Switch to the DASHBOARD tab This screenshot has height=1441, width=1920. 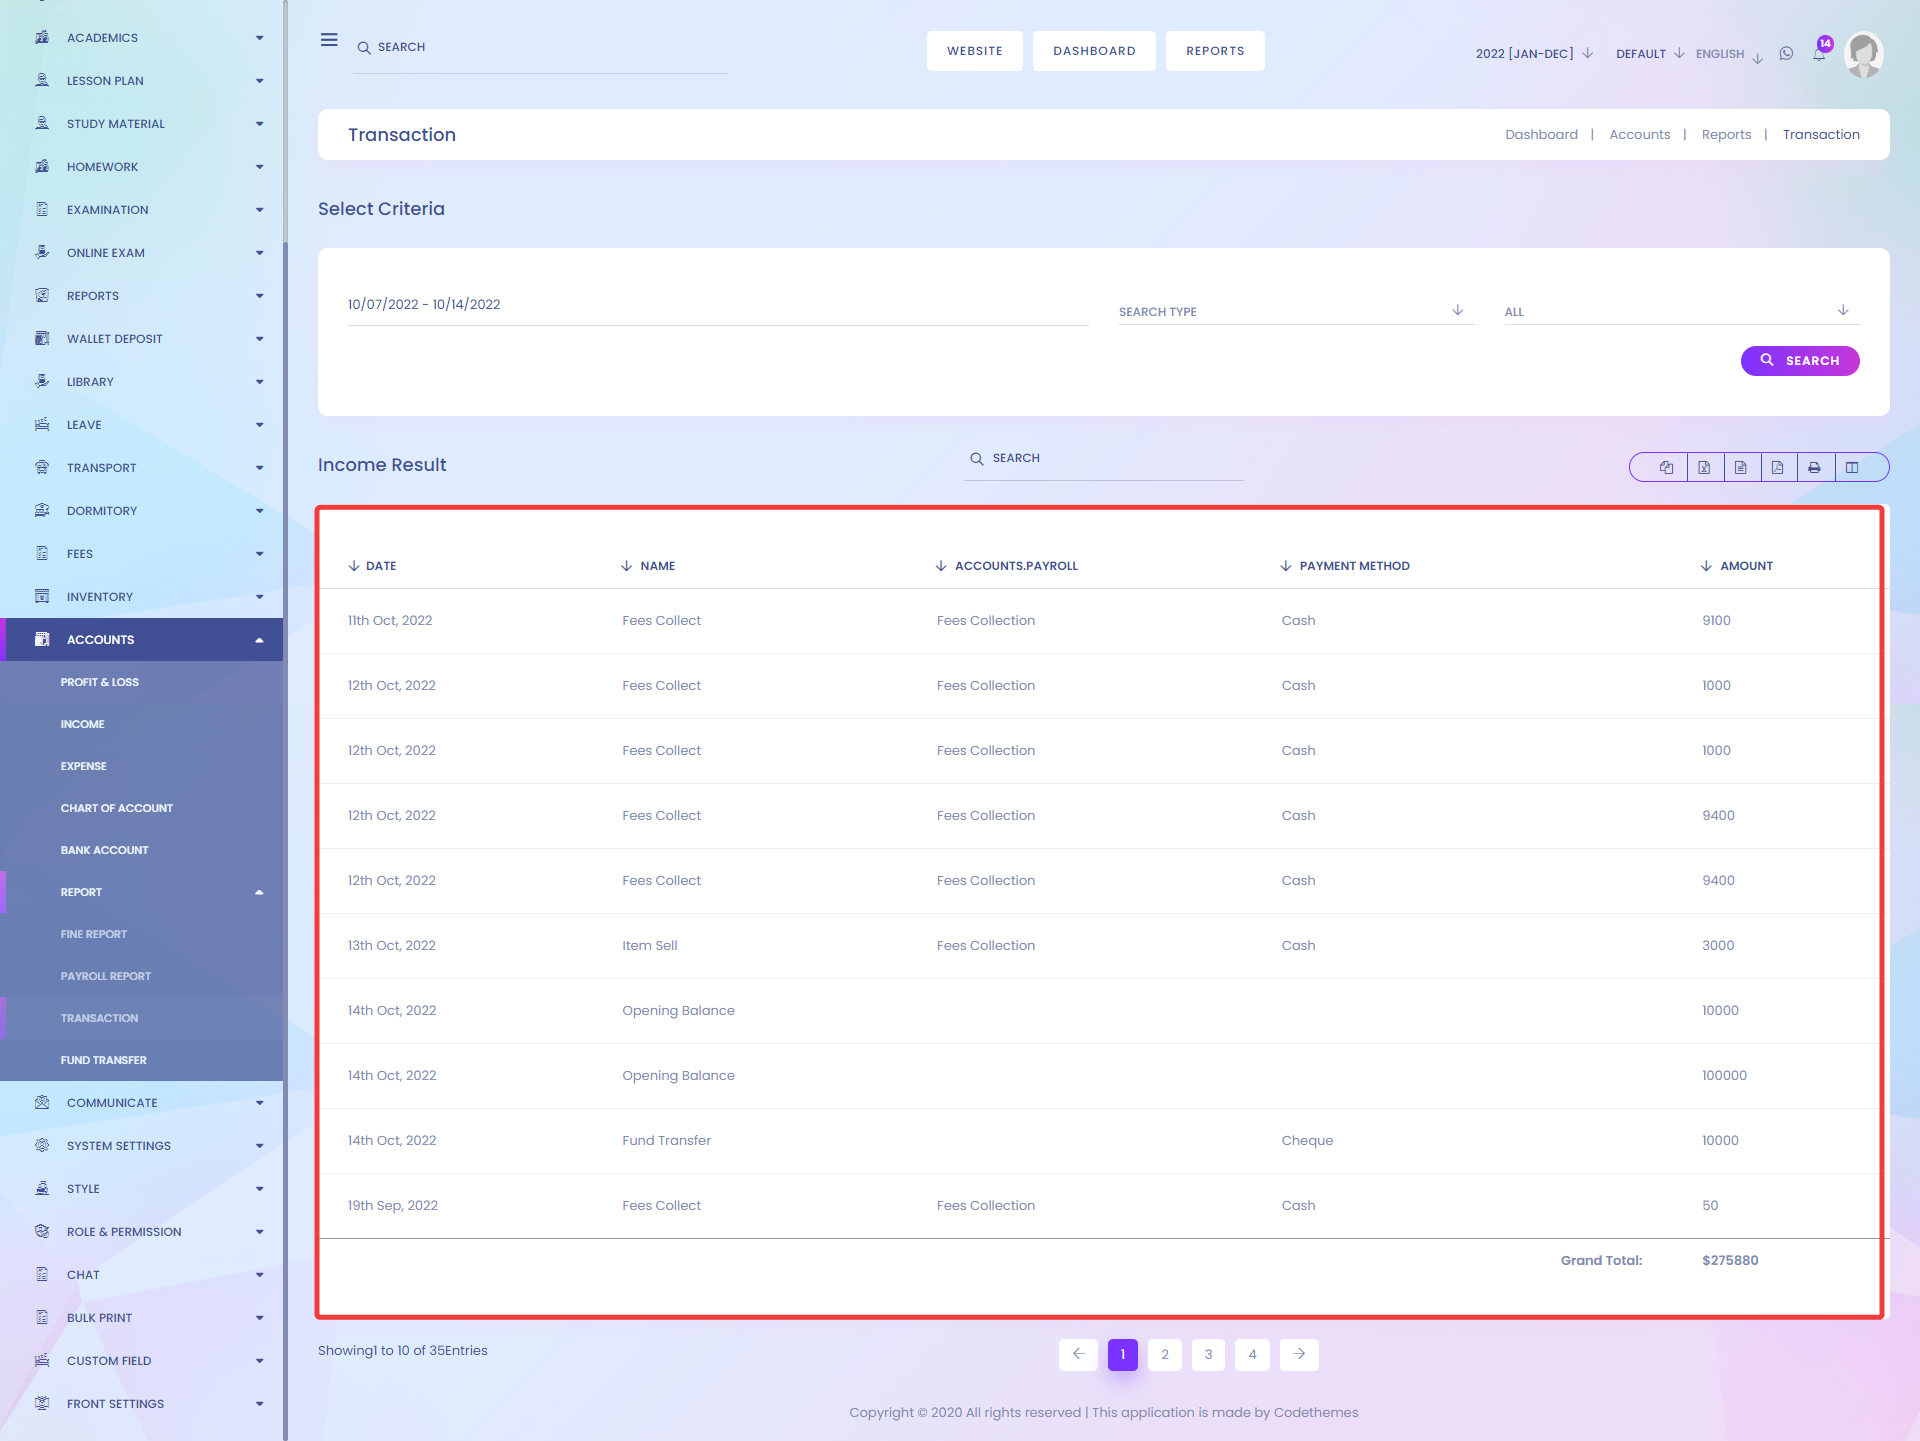(x=1094, y=50)
